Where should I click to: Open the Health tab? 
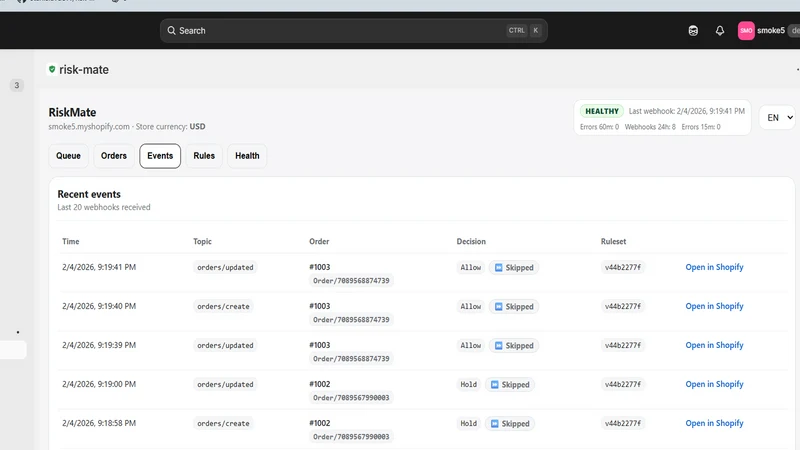click(247, 156)
